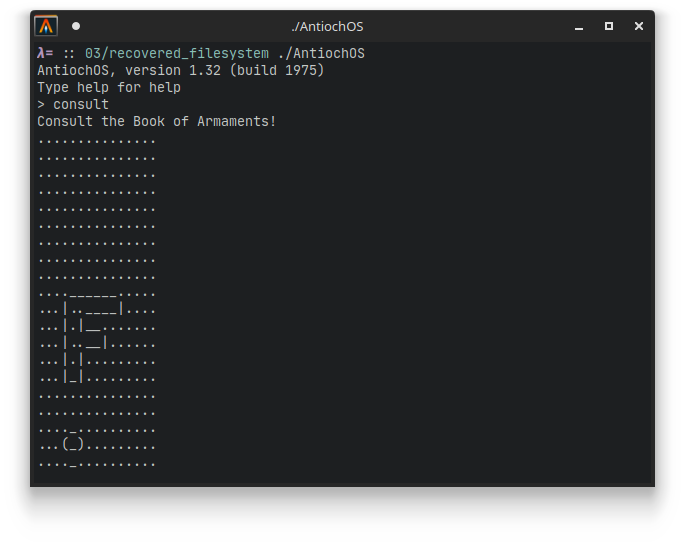Click the '>' prompt character before consult

click(x=41, y=104)
